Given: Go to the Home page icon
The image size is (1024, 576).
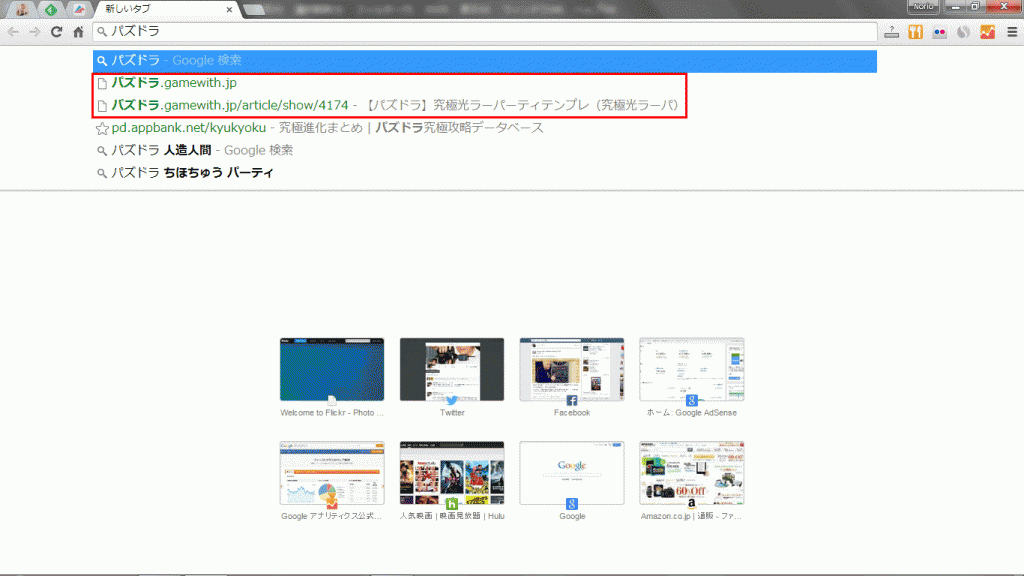Looking at the screenshot, I should [78, 32].
